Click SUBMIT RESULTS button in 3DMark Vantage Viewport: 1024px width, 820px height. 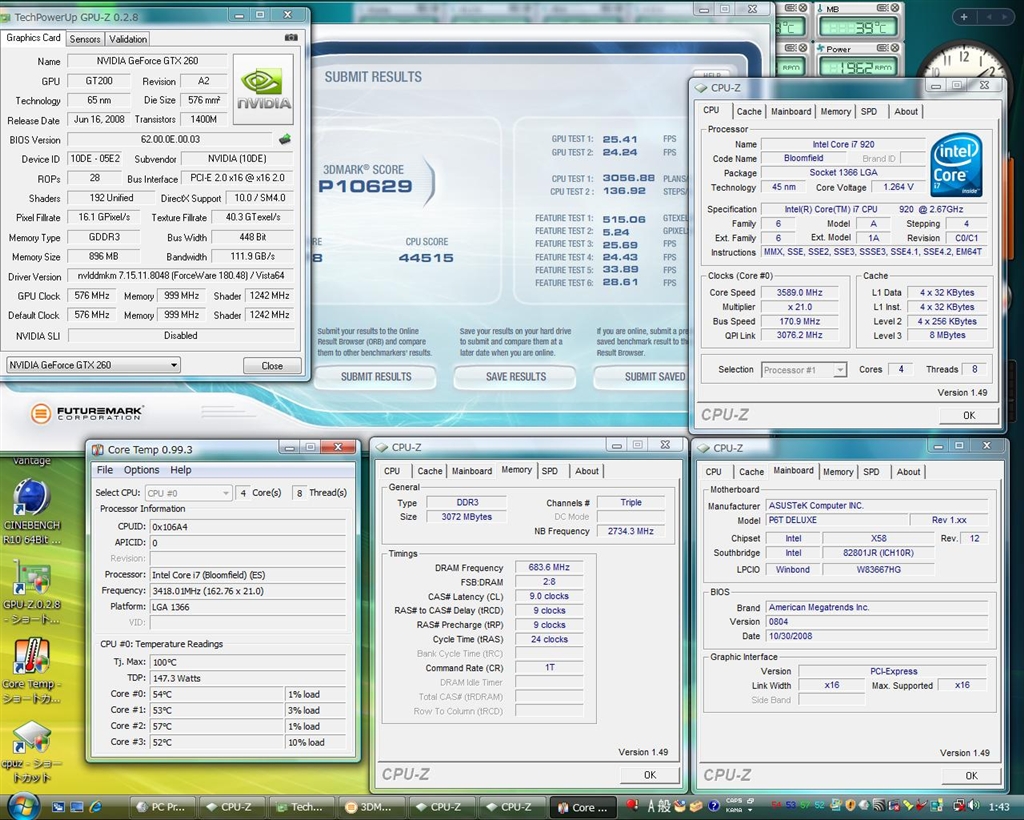[x=375, y=377]
